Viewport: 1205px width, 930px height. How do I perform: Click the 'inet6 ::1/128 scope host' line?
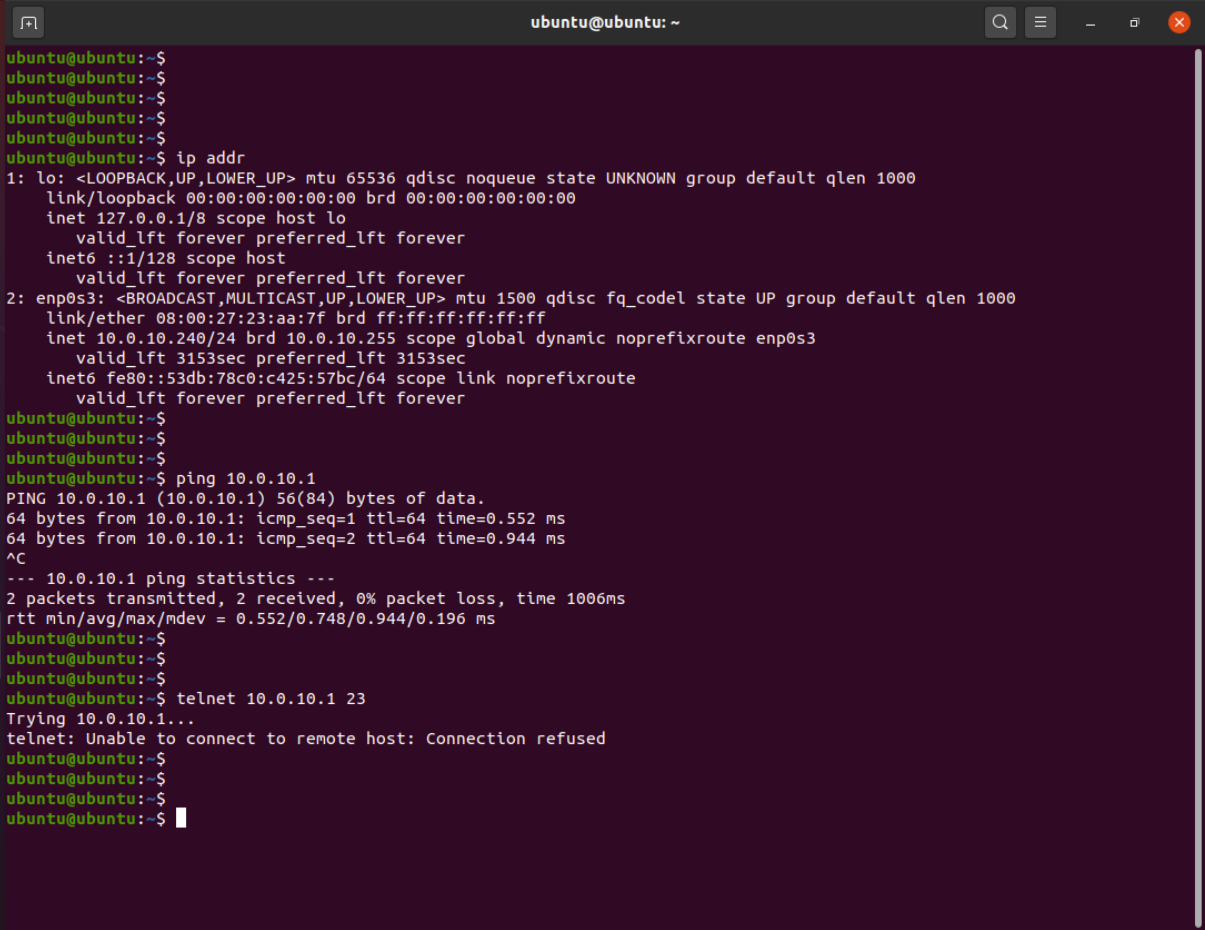[x=166, y=258]
